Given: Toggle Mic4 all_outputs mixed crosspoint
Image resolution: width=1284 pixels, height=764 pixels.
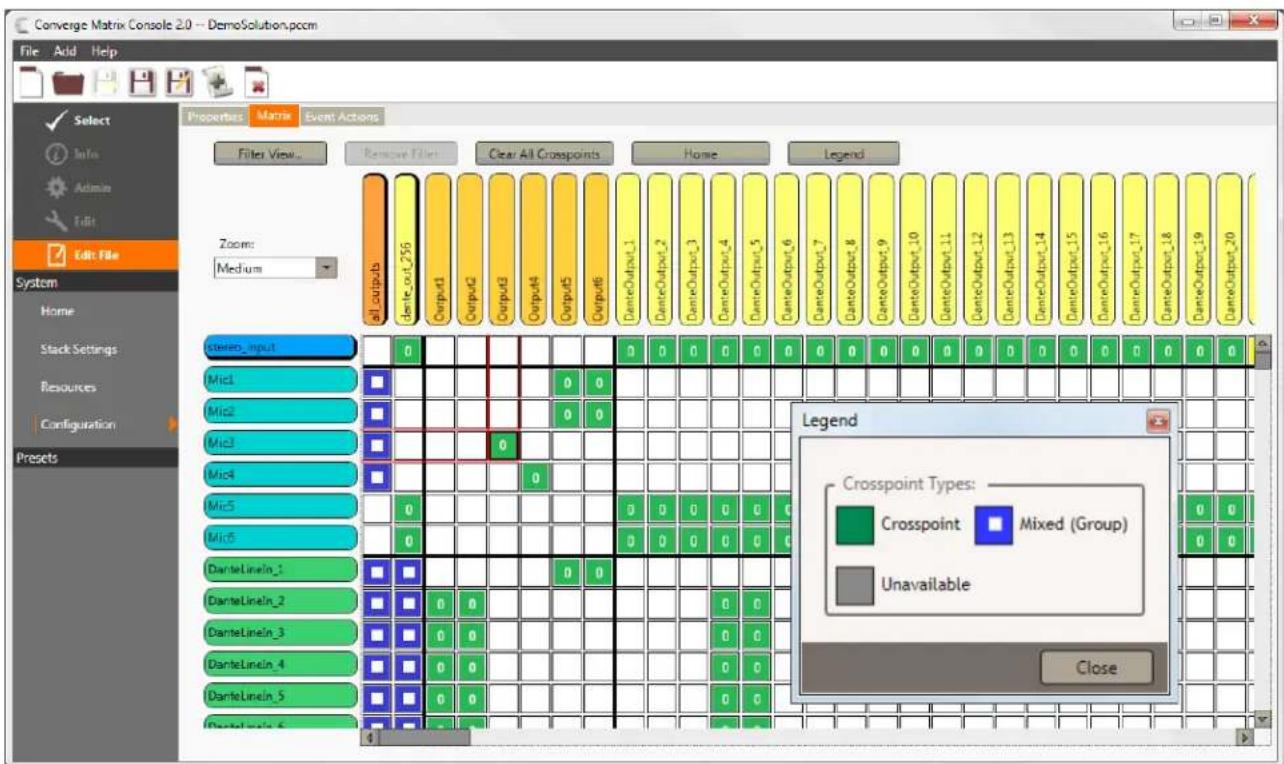Looking at the screenshot, I should coord(377,477).
